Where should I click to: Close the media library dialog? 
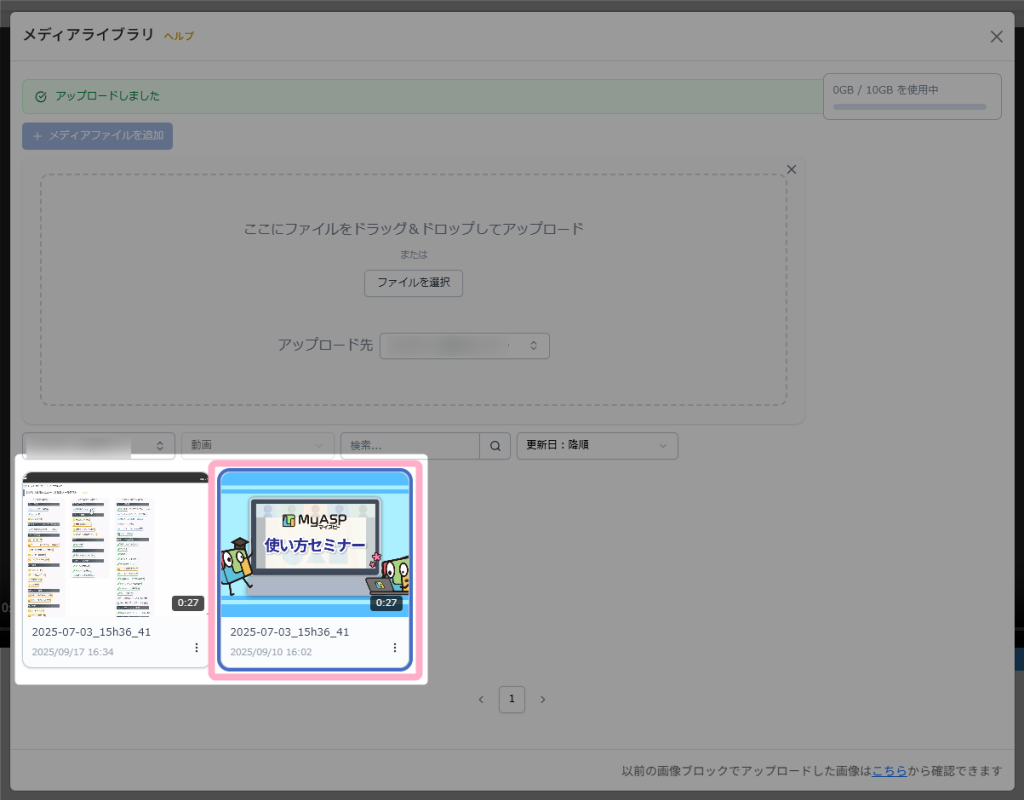click(996, 37)
